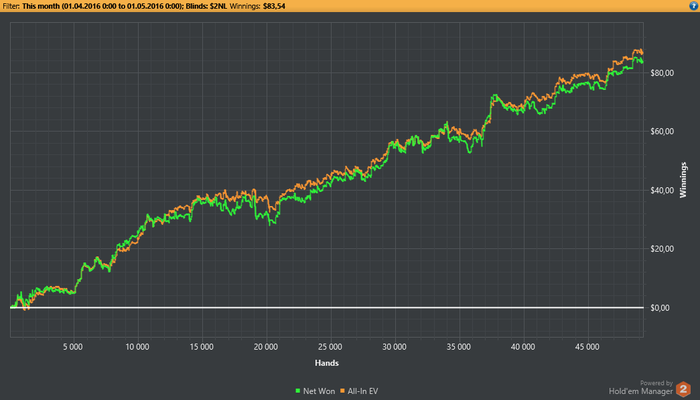
Task: Click the blue help icon in header
Action: pos(693,6)
